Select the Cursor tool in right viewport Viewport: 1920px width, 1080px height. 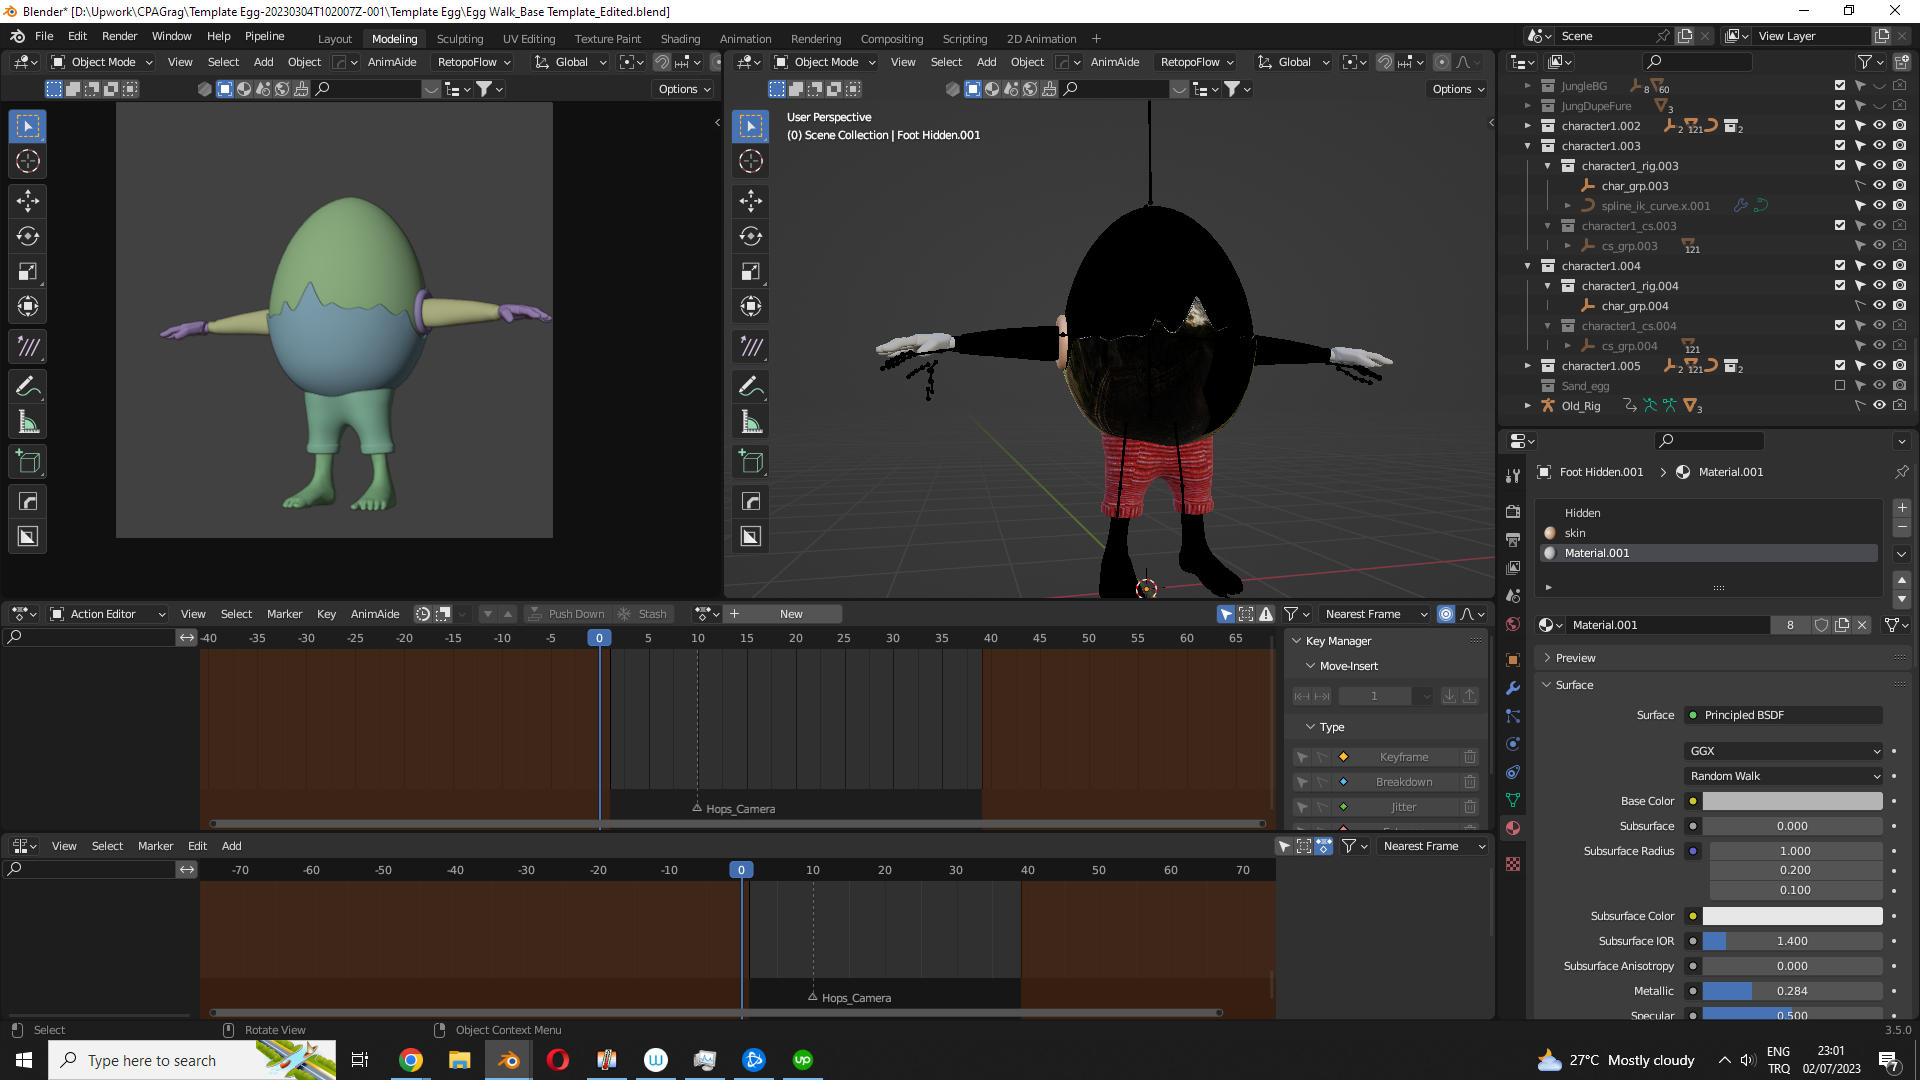coord(751,162)
